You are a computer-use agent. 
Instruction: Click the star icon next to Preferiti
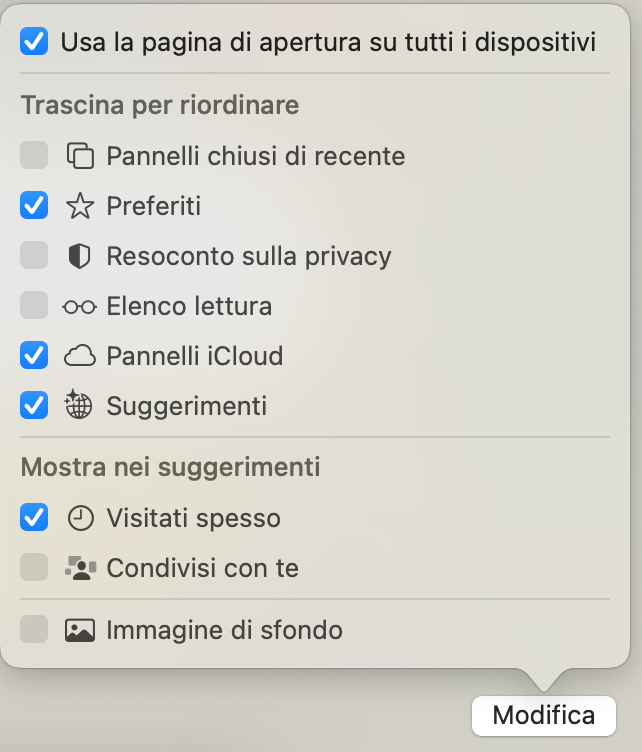pyautogui.click(x=79, y=206)
